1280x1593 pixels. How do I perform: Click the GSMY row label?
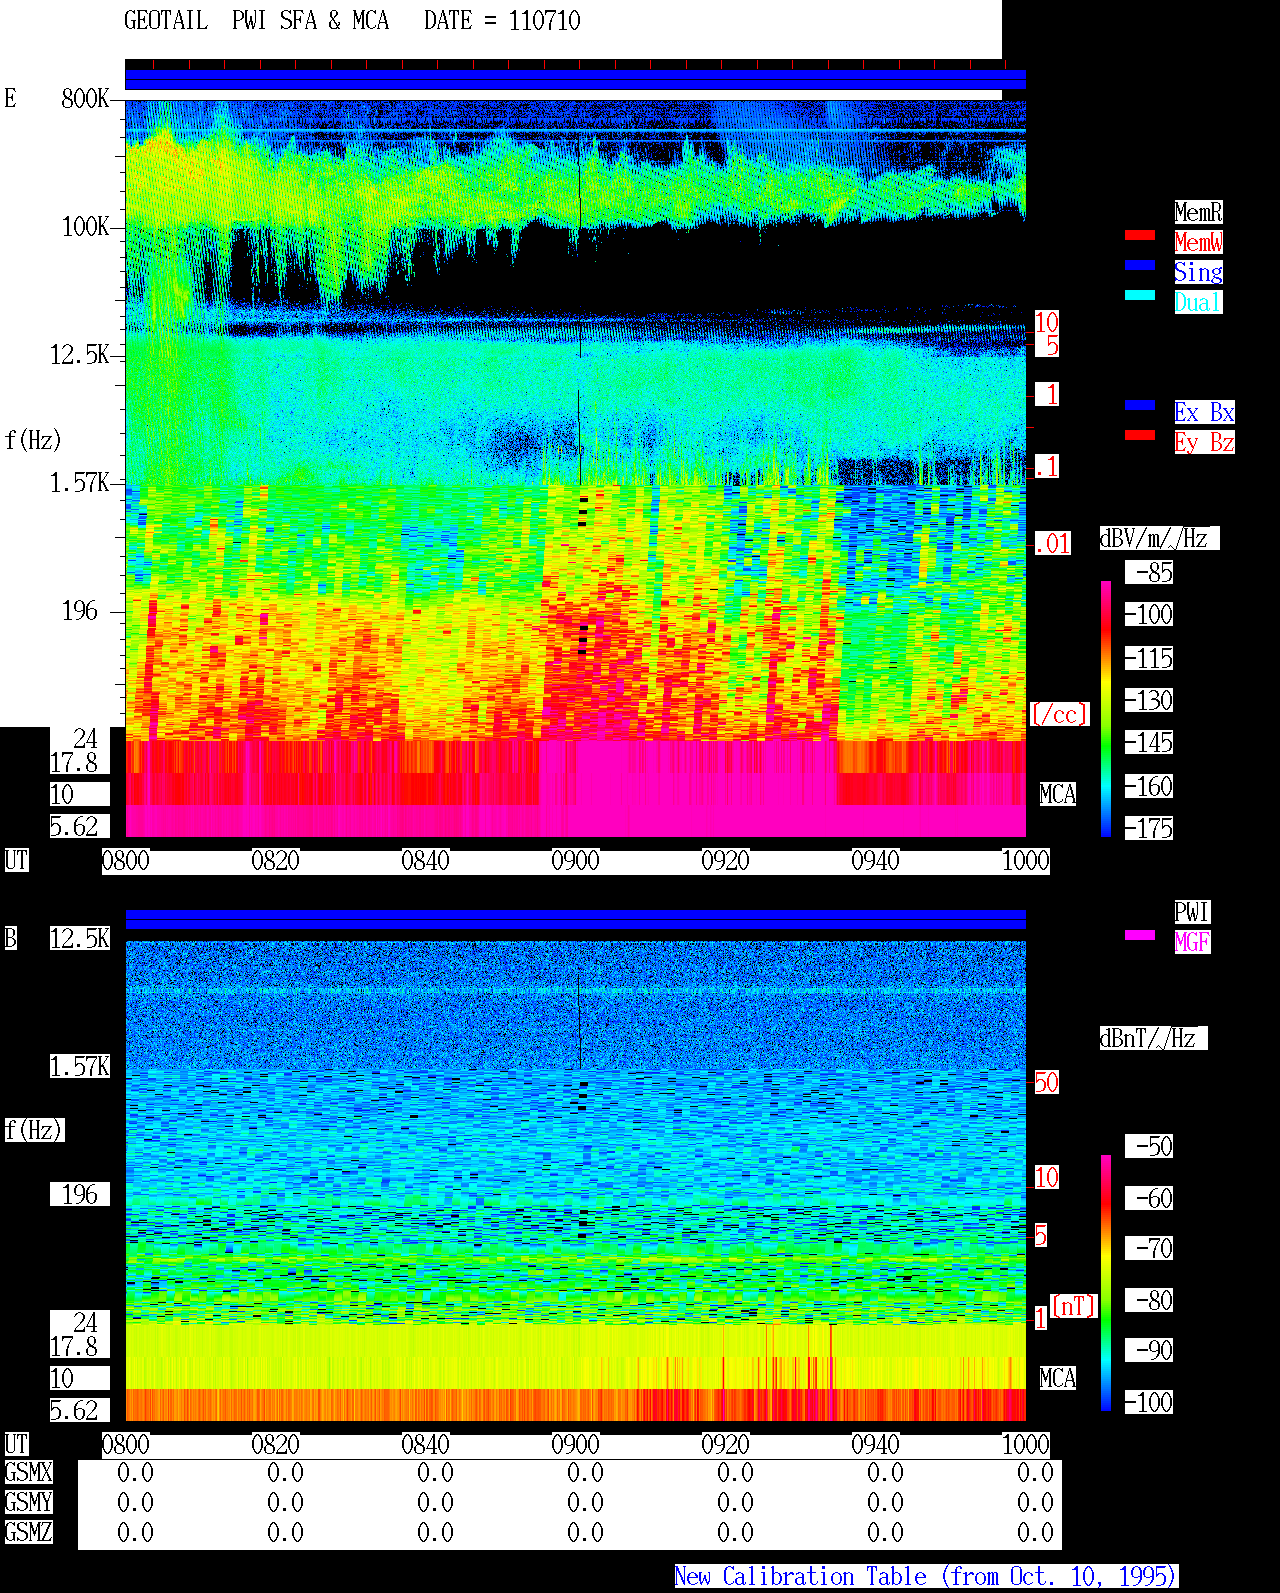point(29,1502)
